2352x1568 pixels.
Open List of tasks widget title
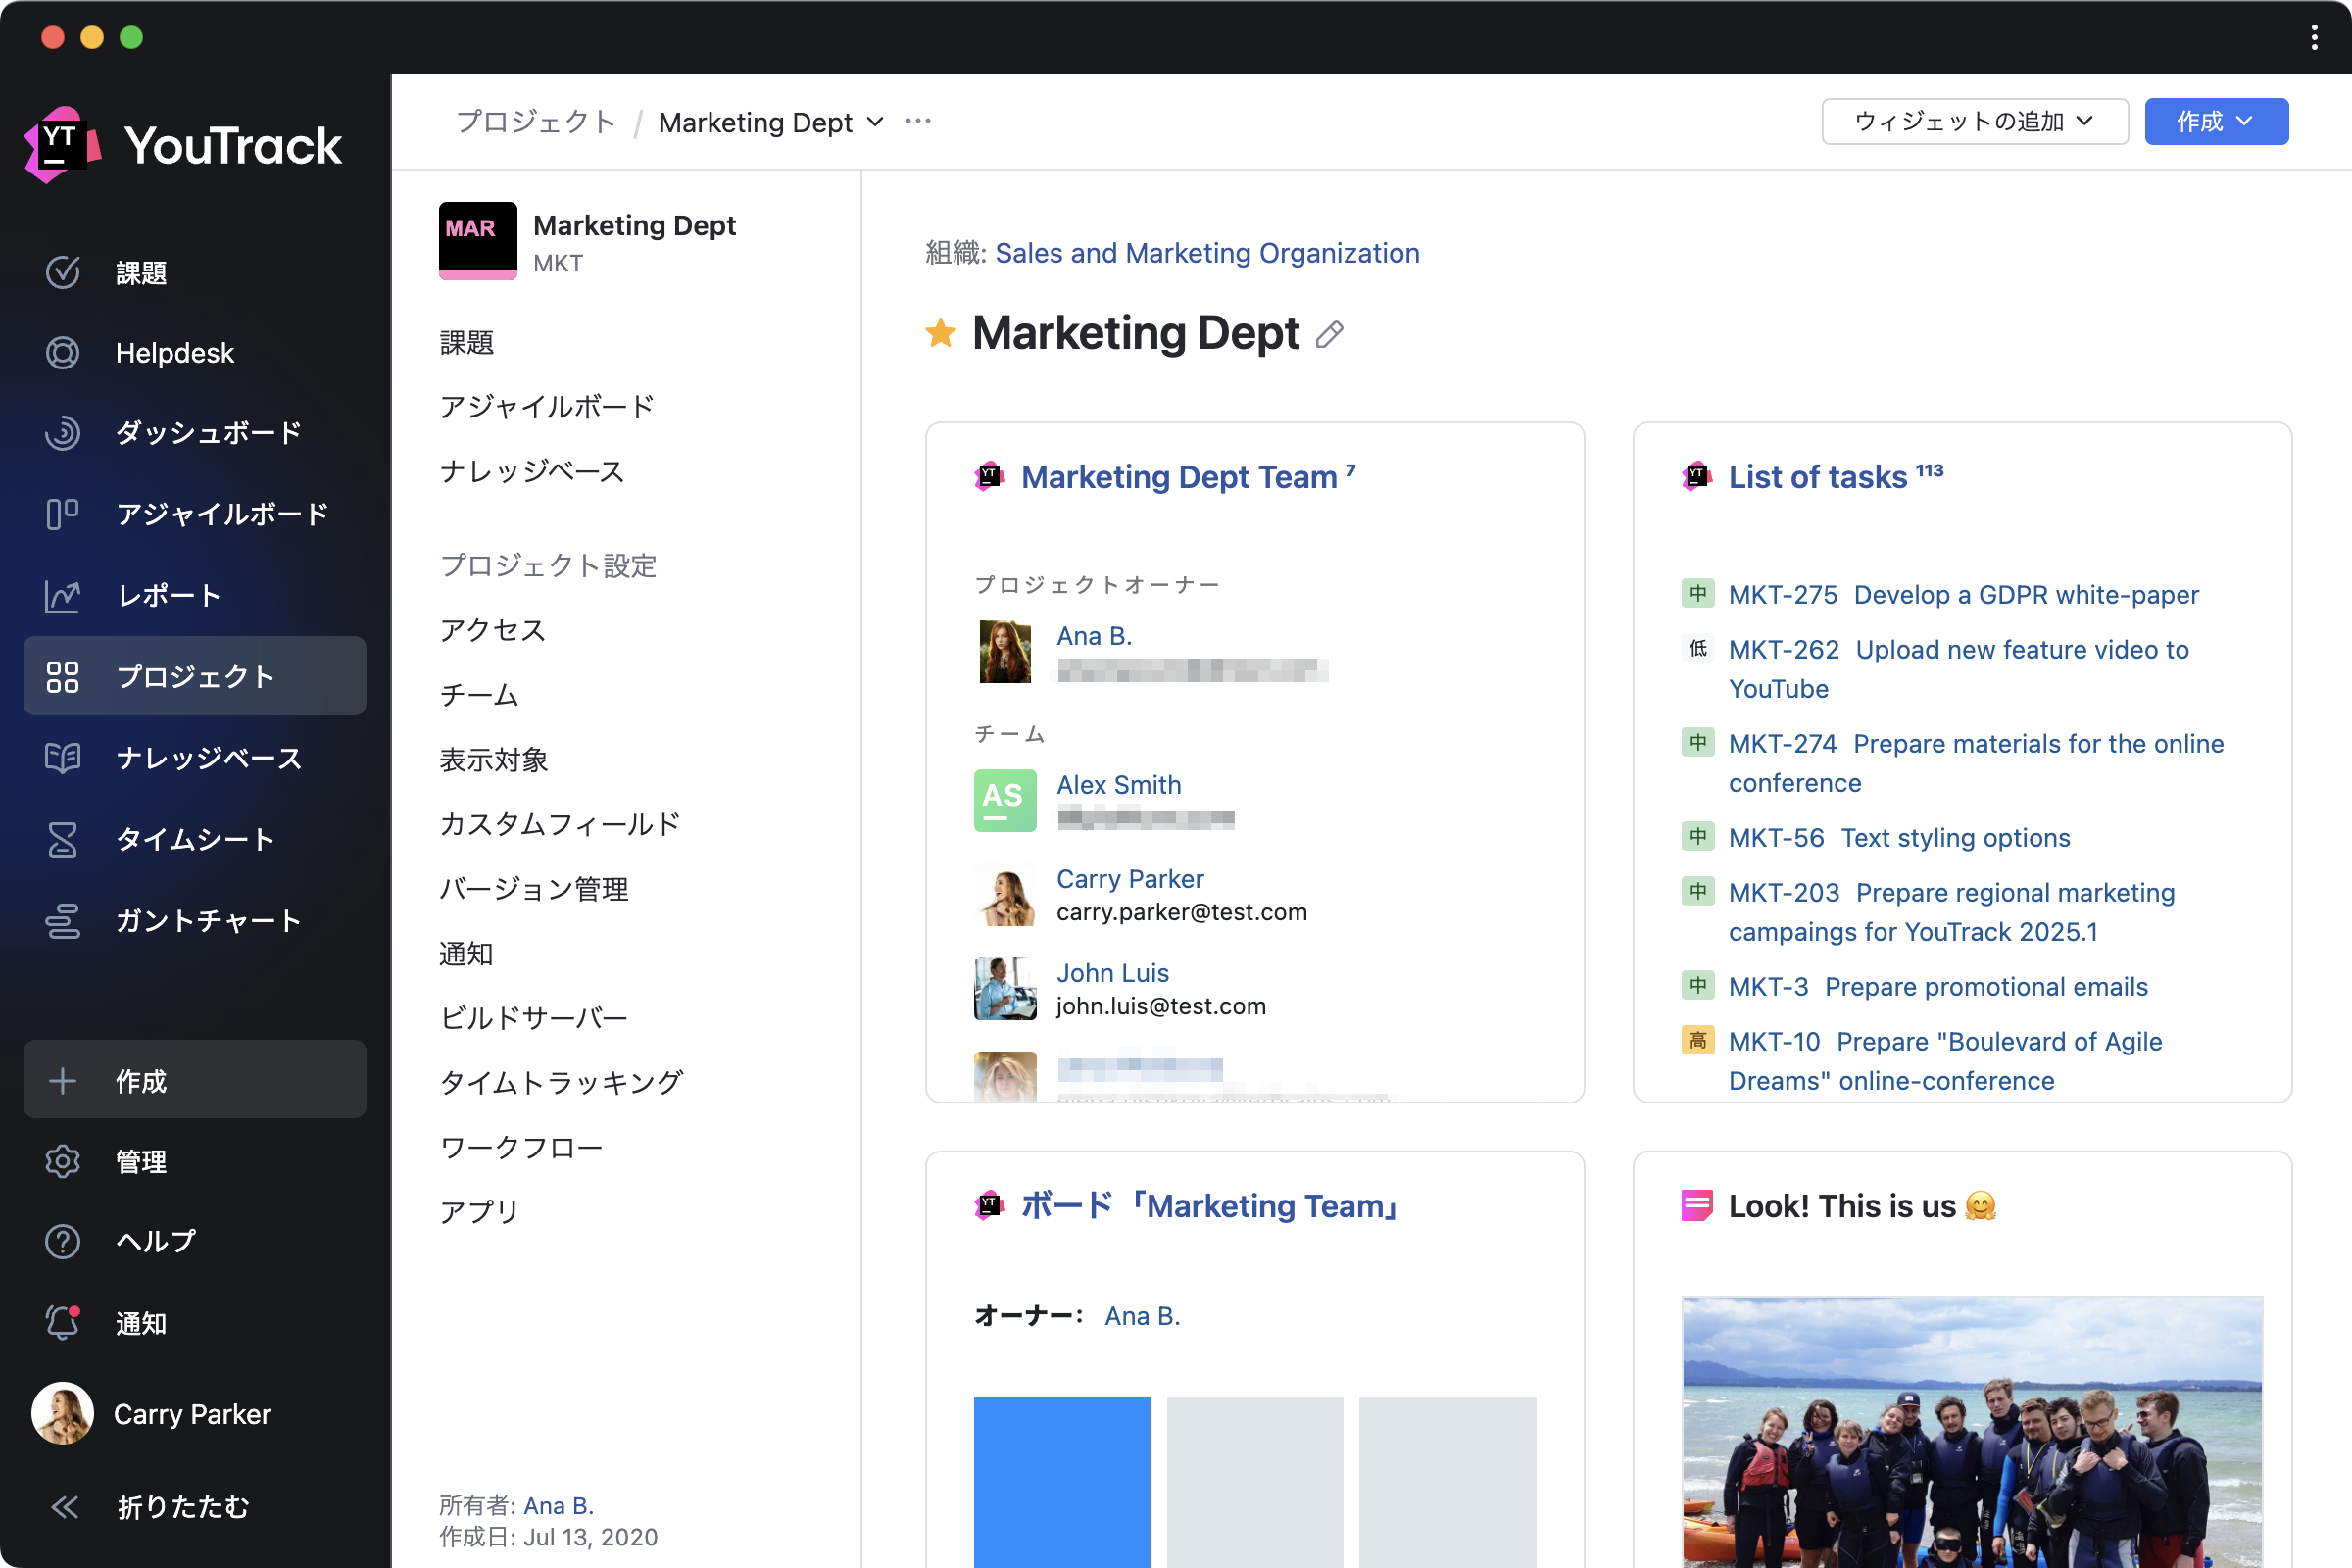click(x=1818, y=477)
